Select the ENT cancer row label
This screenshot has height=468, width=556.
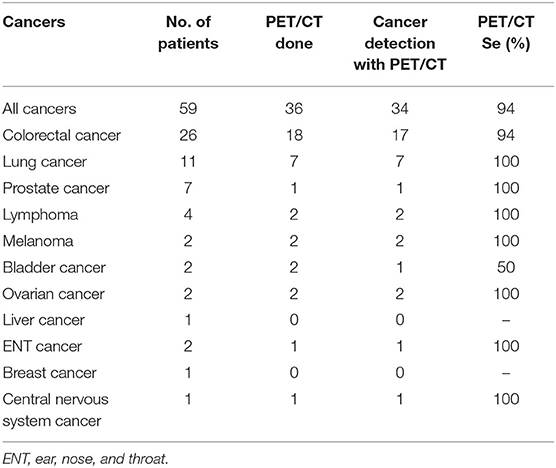[42, 346]
